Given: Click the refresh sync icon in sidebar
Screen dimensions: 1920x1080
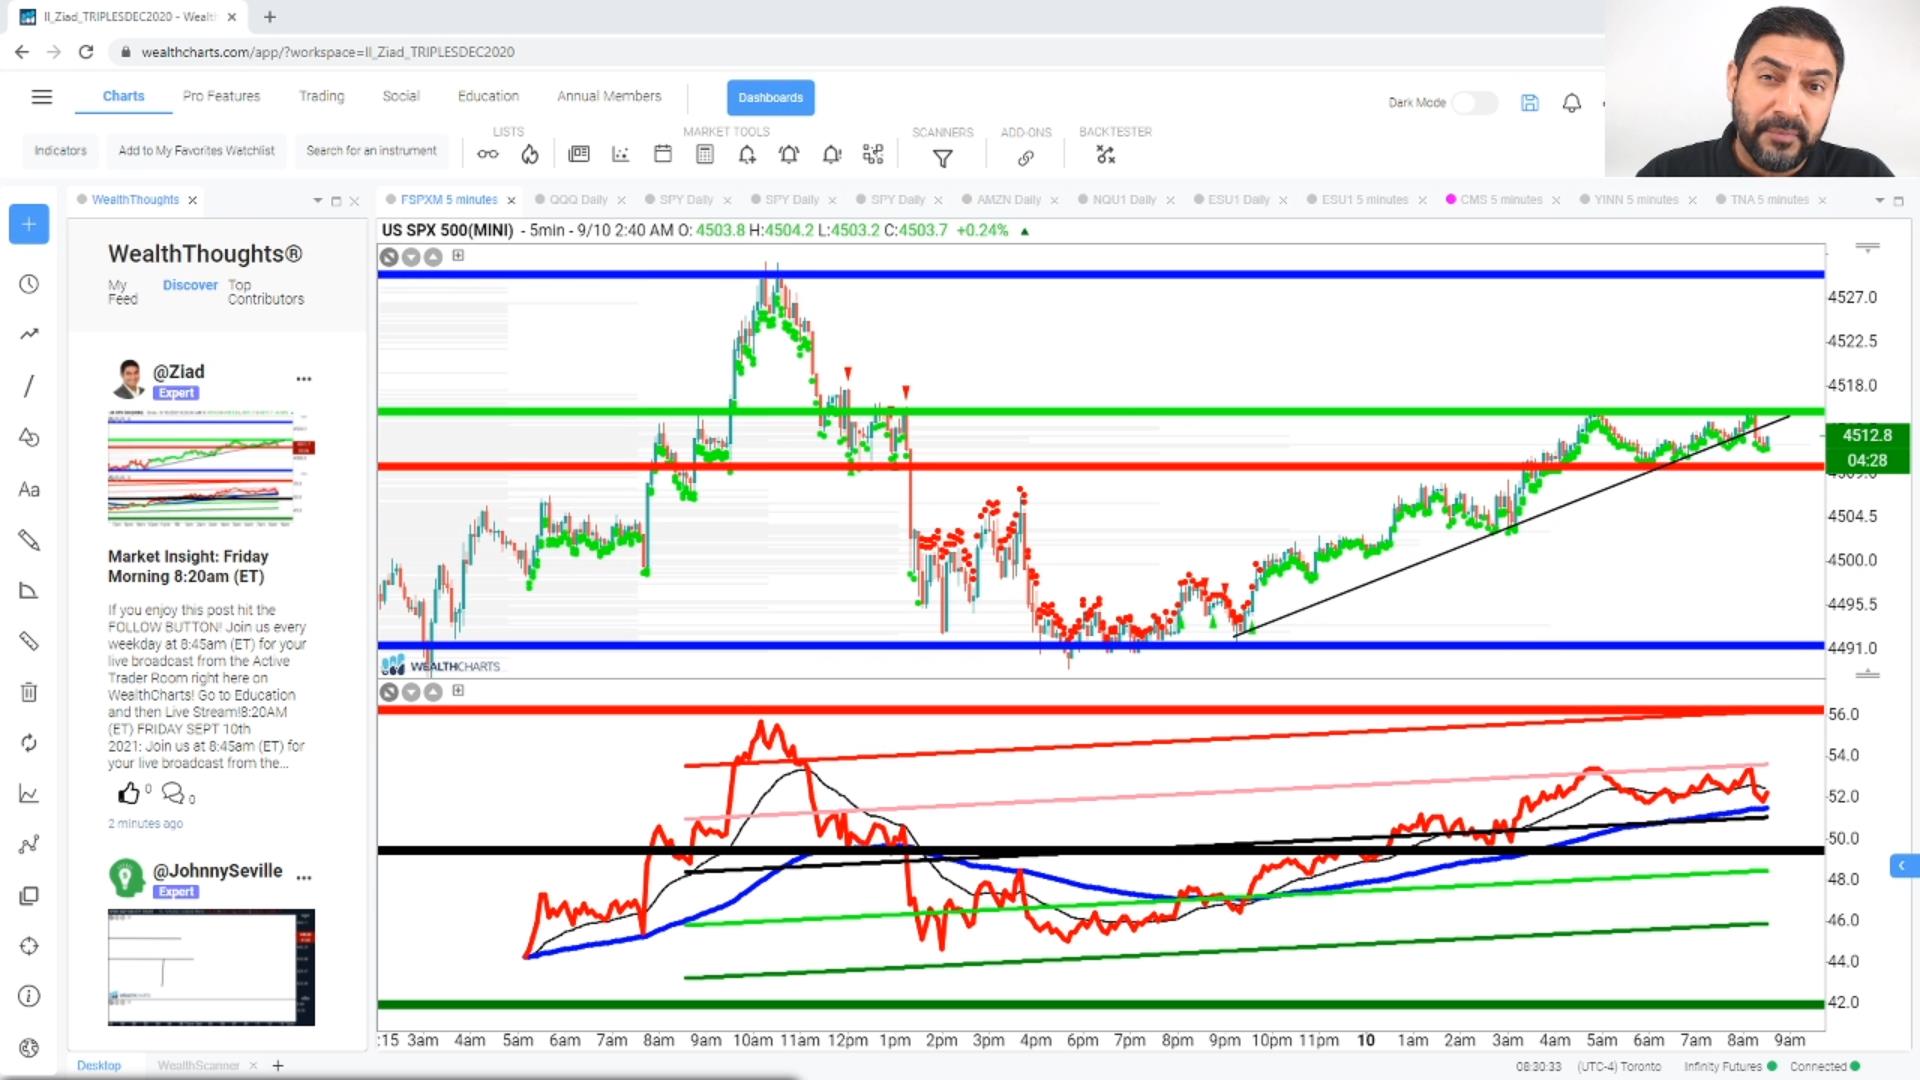Looking at the screenshot, I should 29,743.
